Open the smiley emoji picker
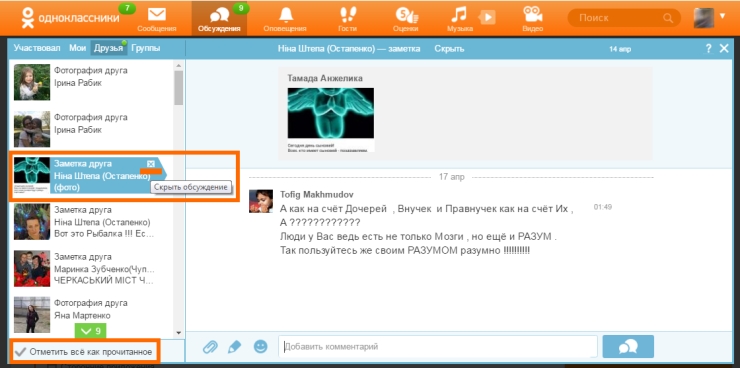This screenshot has width=740, height=368. click(260, 347)
